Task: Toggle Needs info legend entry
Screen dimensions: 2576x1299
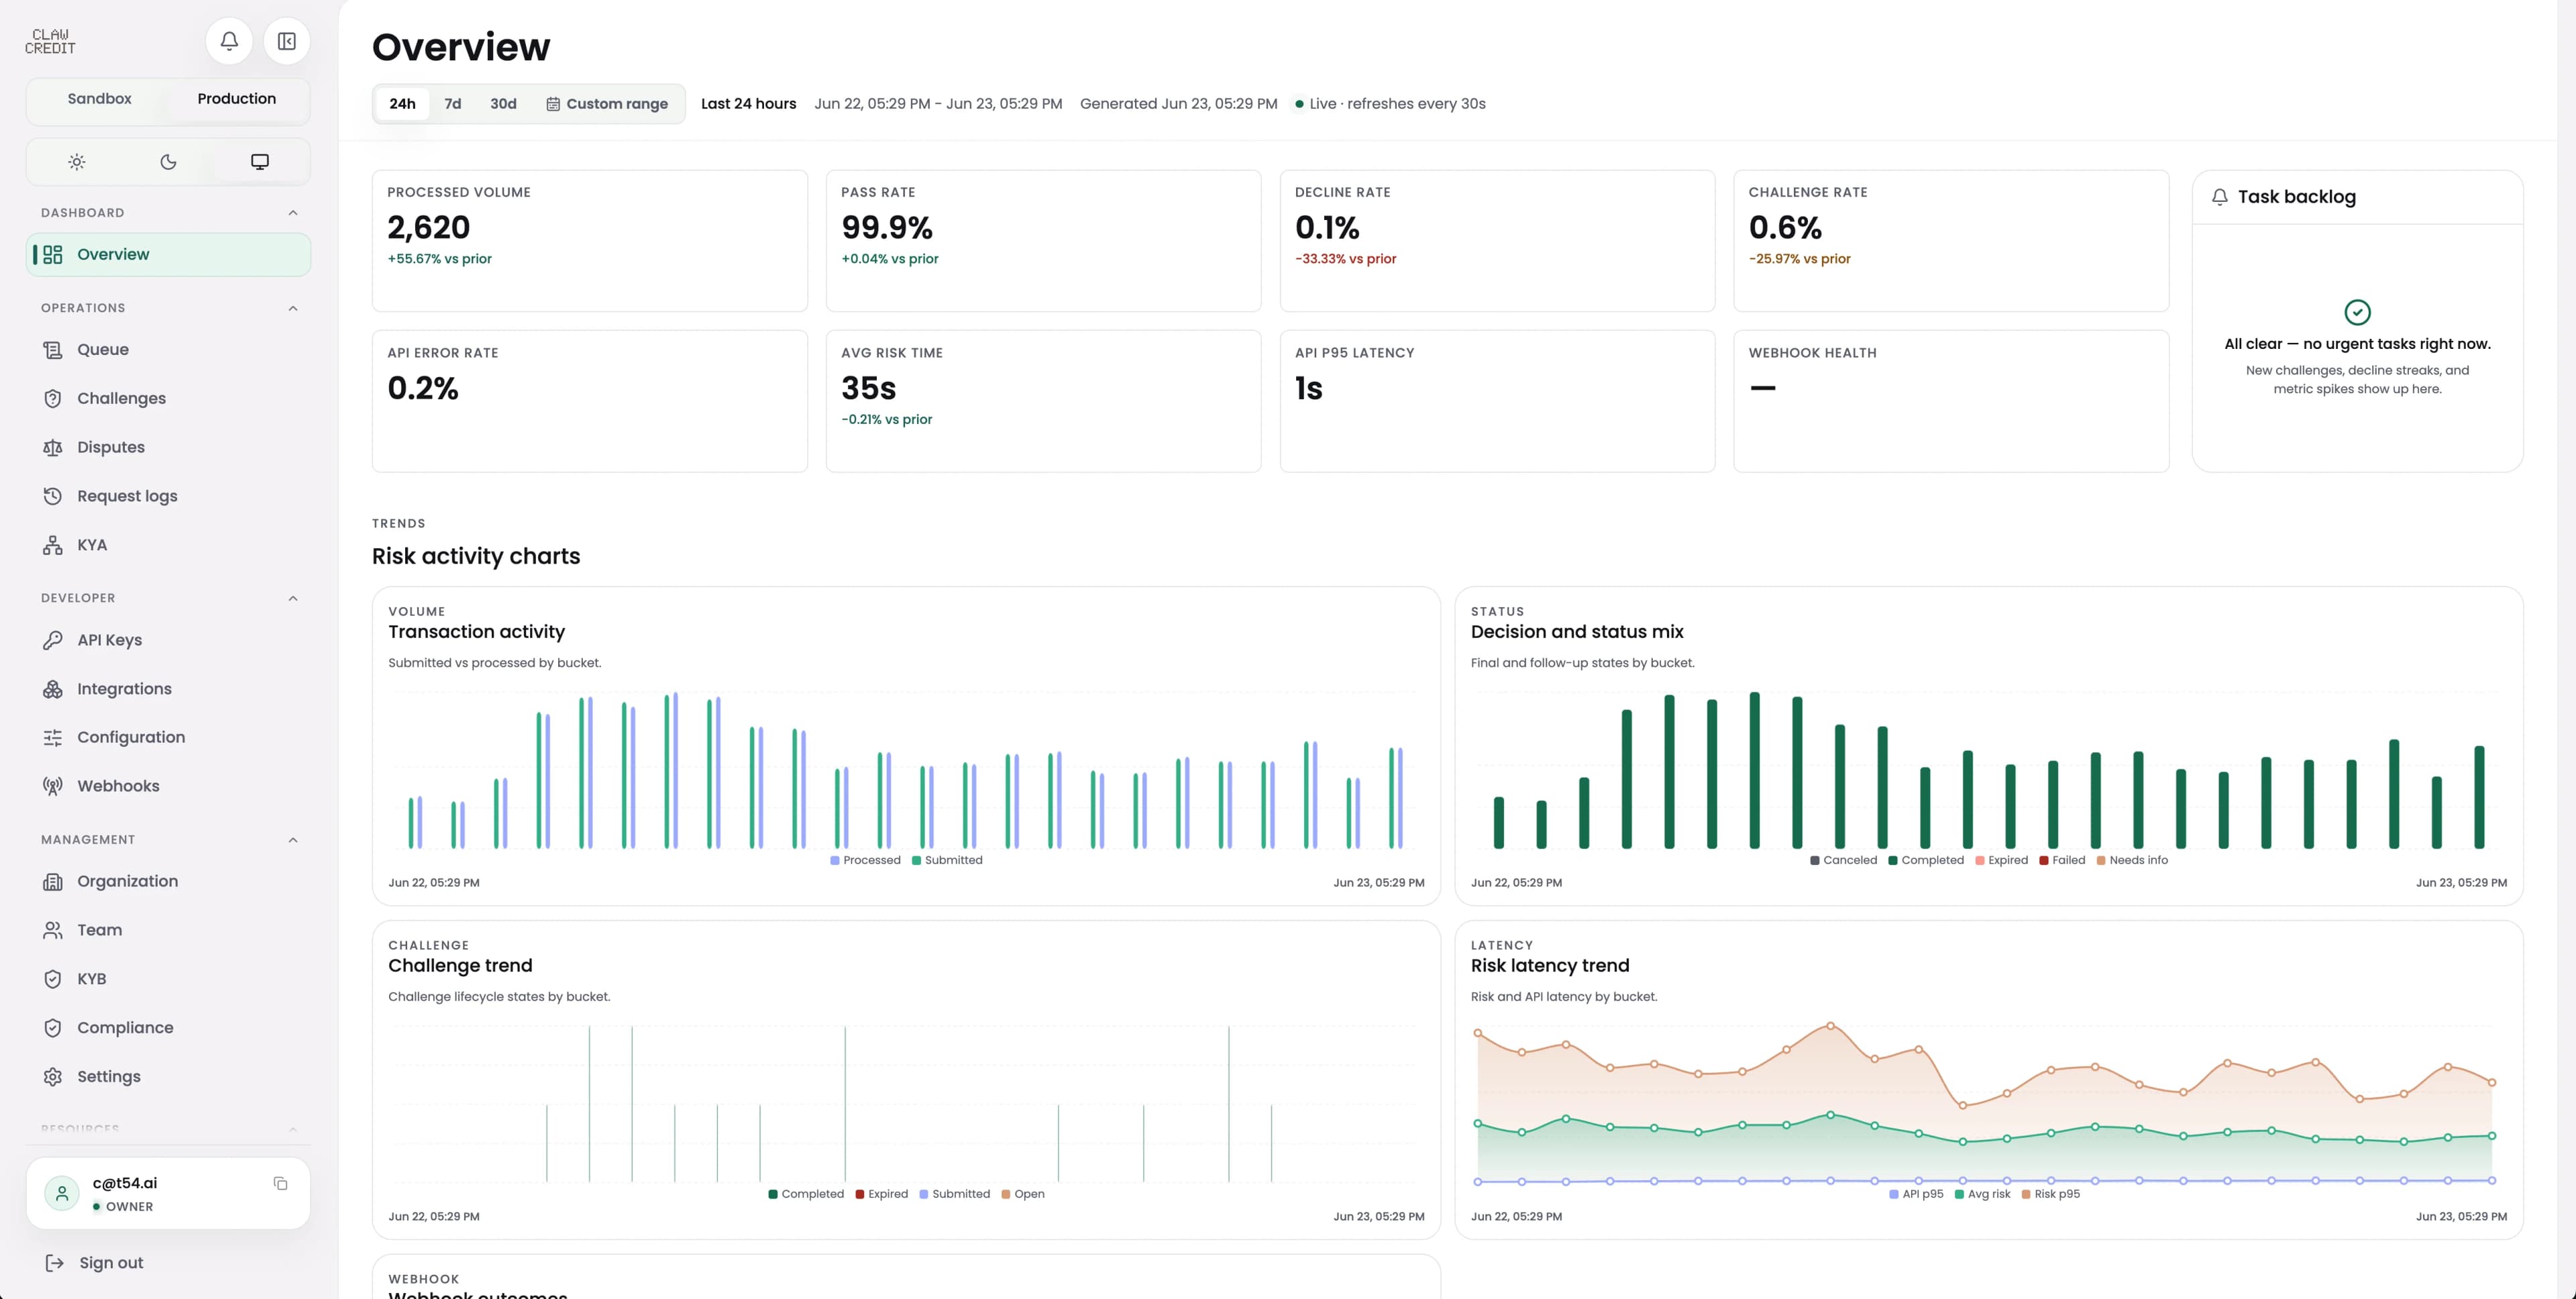Action: point(2132,860)
